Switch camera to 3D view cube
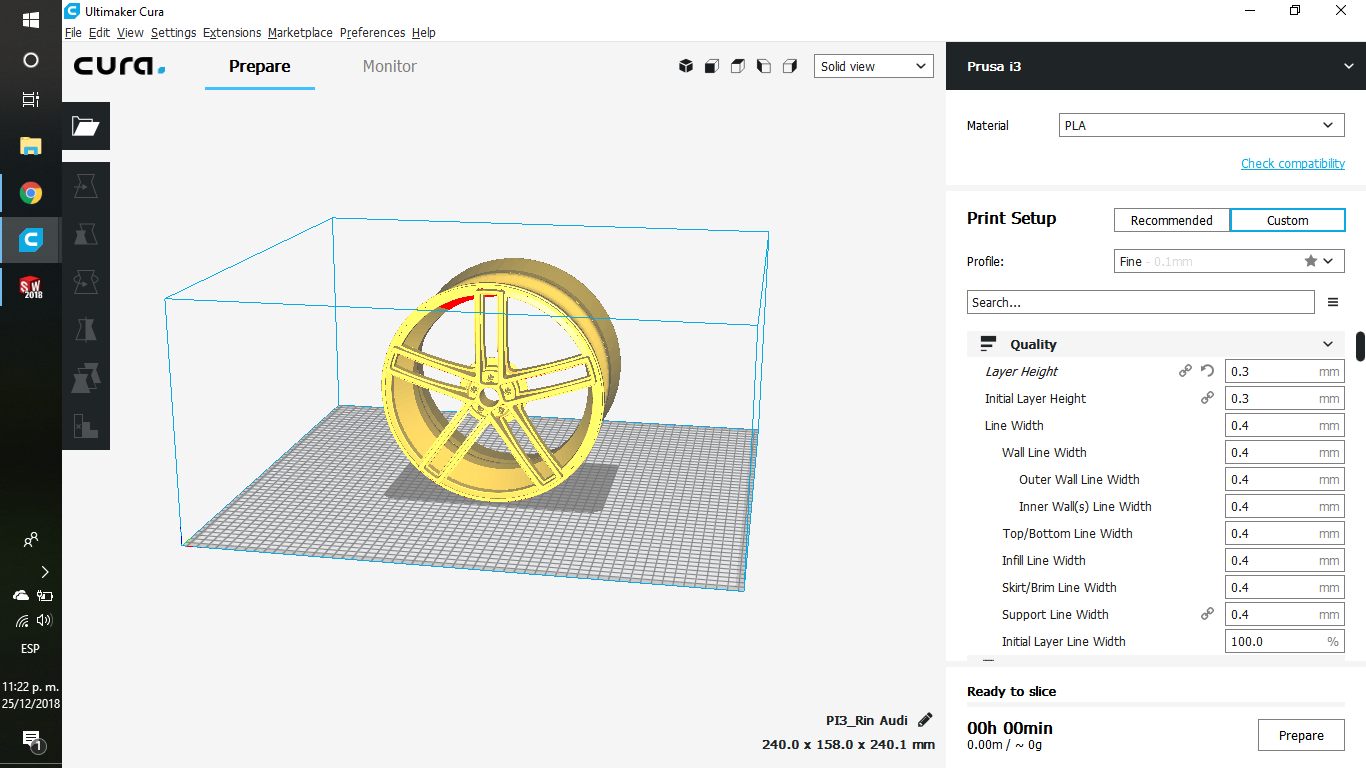 [686, 66]
